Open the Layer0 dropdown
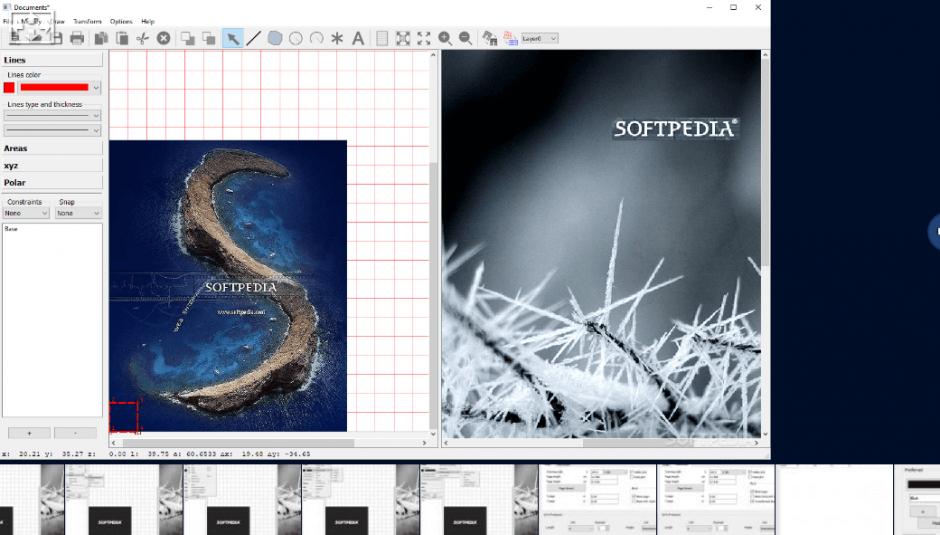The image size is (940, 535). pos(540,38)
